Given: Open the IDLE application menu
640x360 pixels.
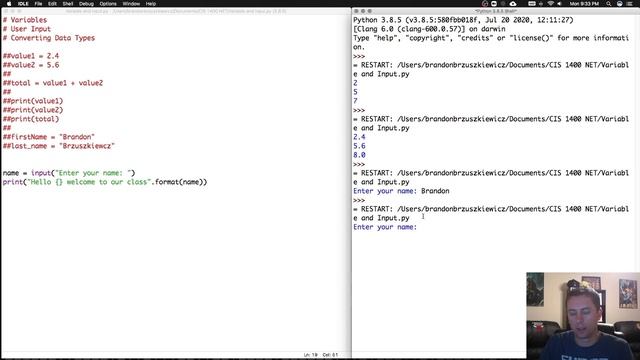Looking at the screenshot, I should 23,4.
